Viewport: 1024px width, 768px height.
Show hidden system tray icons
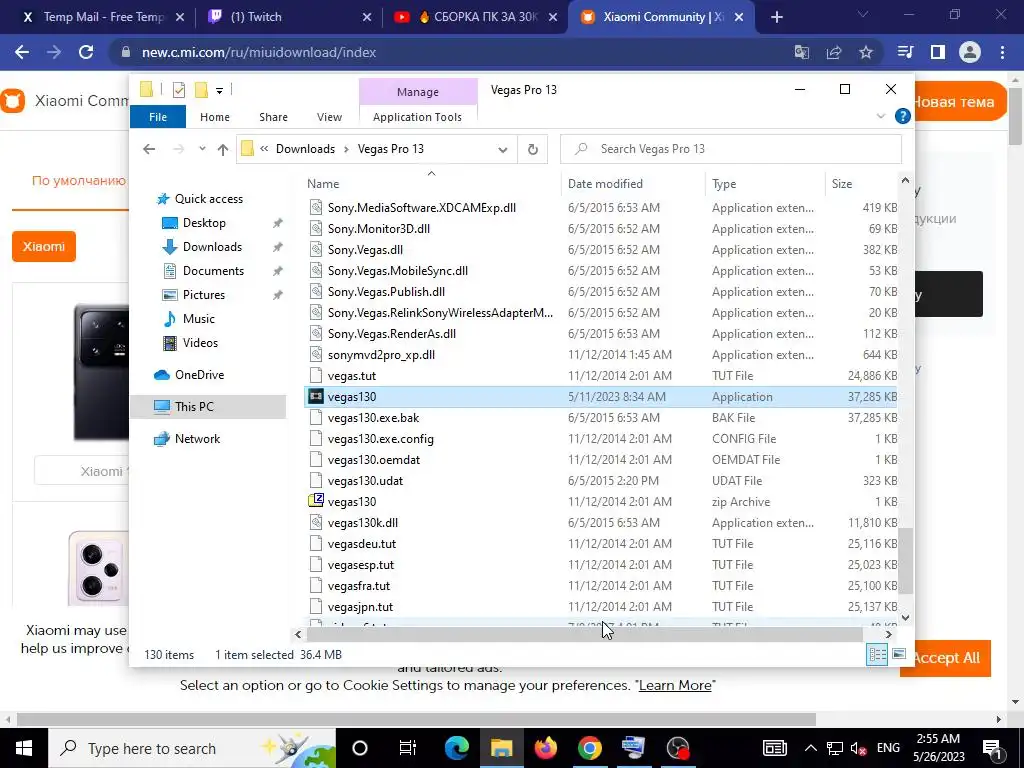pos(810,748)
